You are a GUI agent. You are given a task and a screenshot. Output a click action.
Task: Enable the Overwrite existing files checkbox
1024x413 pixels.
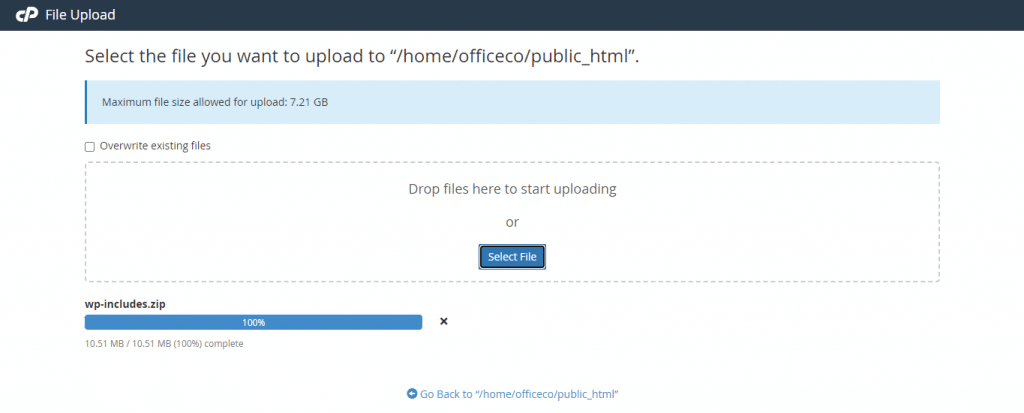tap(90, 146)
